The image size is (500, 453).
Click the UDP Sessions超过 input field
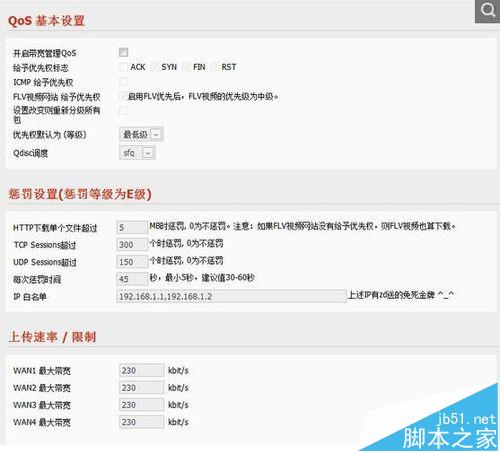pyautogui.click(x=132, y=262)
